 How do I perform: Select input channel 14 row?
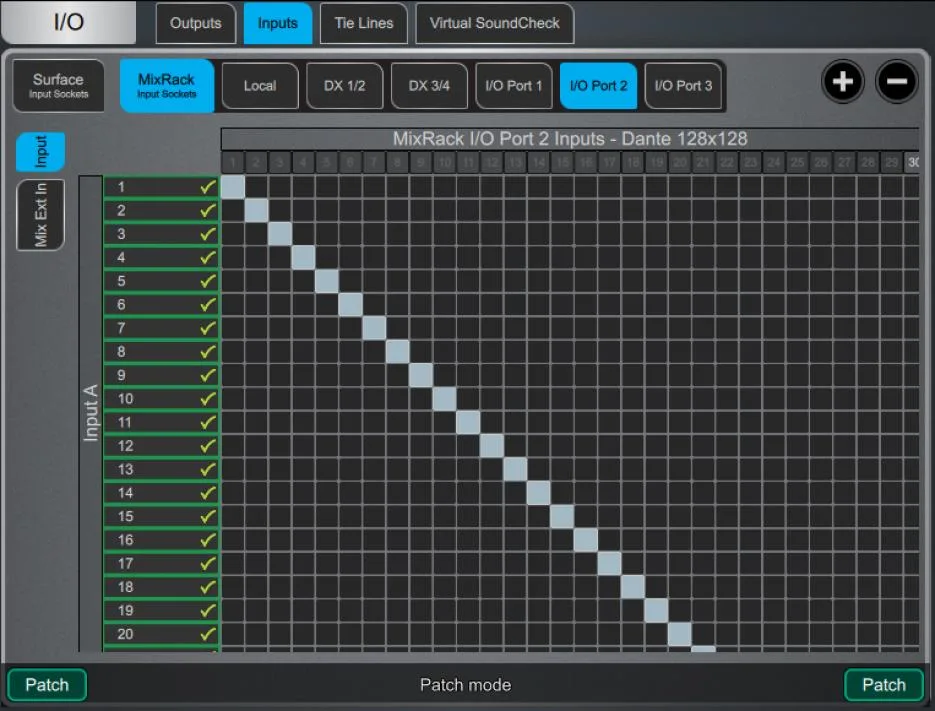[162, 493]
